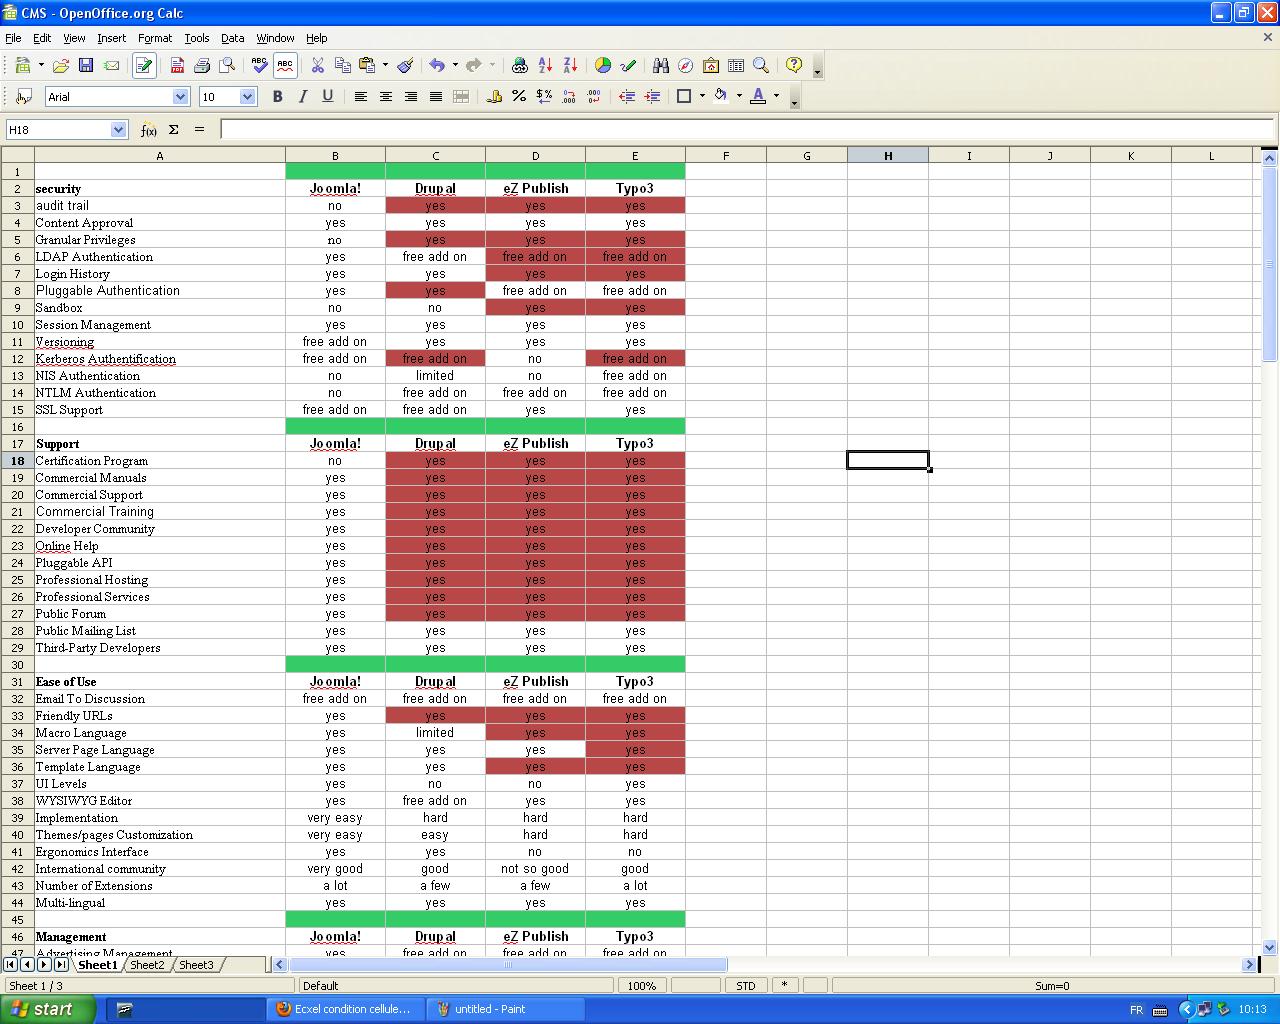Apply Currency number format icon

(x=494, y=96)
